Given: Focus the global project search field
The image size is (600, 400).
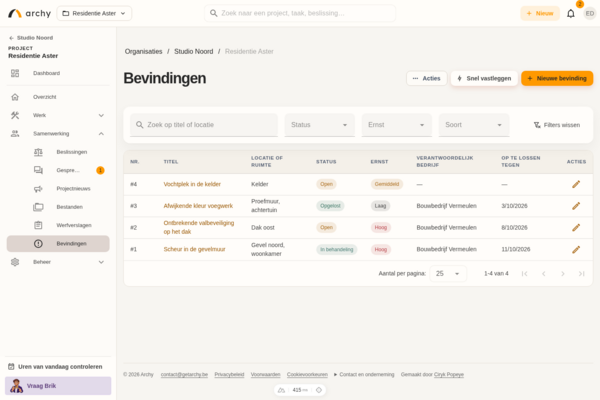Looking at the screenshot, I should pos(300,13).
